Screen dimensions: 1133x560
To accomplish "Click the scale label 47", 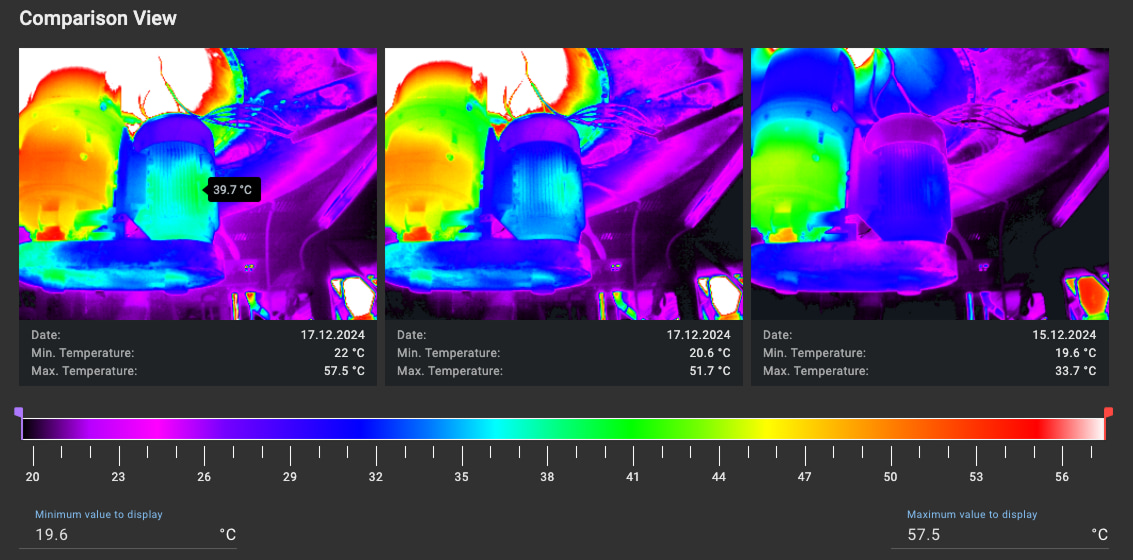I will pyautogui.click(x=804, y=478).
